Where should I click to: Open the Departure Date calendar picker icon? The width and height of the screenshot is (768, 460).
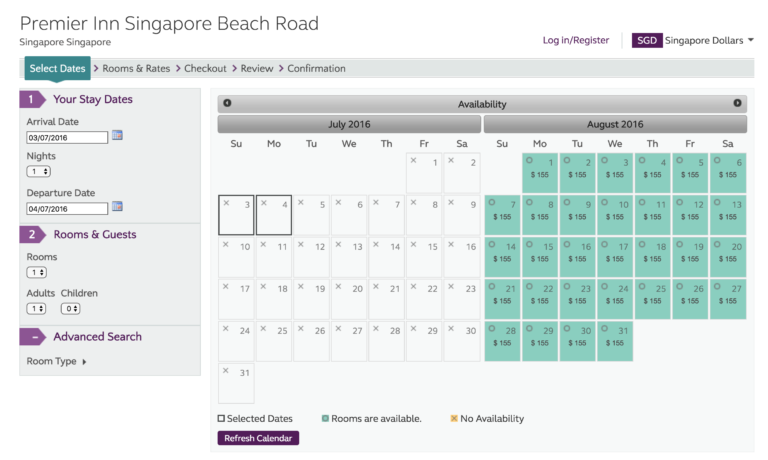click(117, 207)
